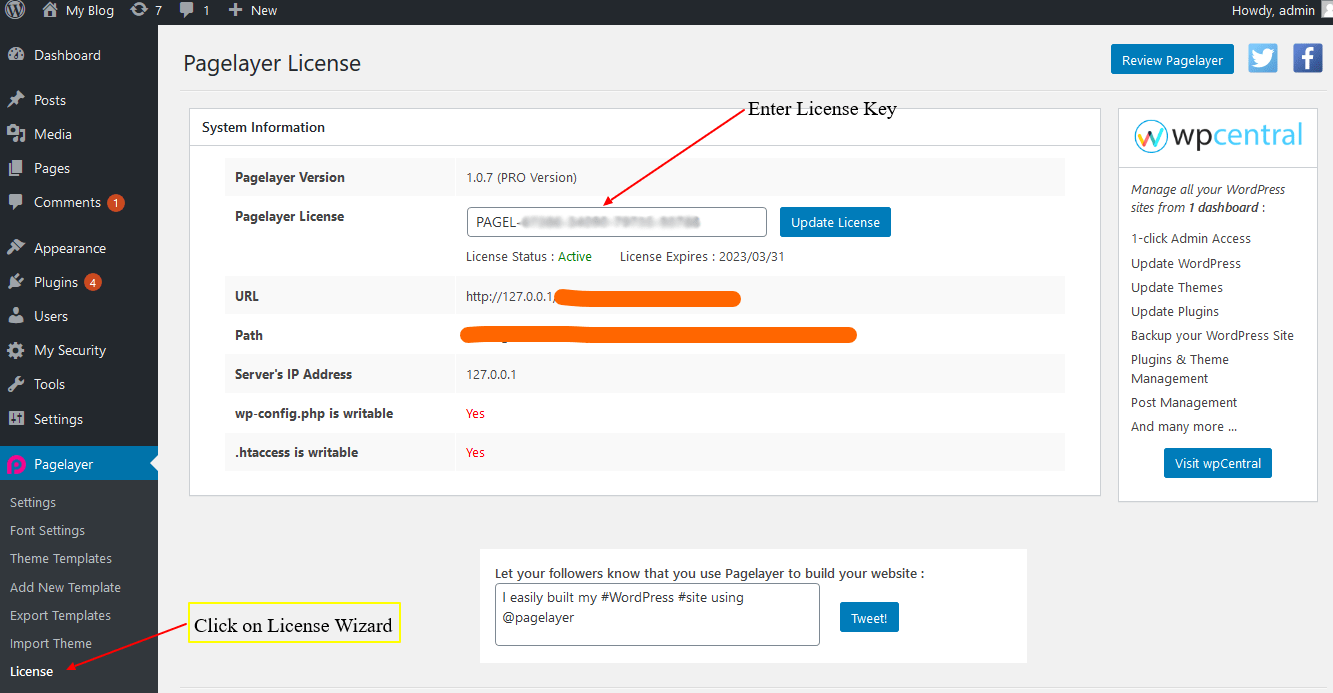1333x693 pixels.
Task: Open the updates icon showing 7
Action: point(145,10)
